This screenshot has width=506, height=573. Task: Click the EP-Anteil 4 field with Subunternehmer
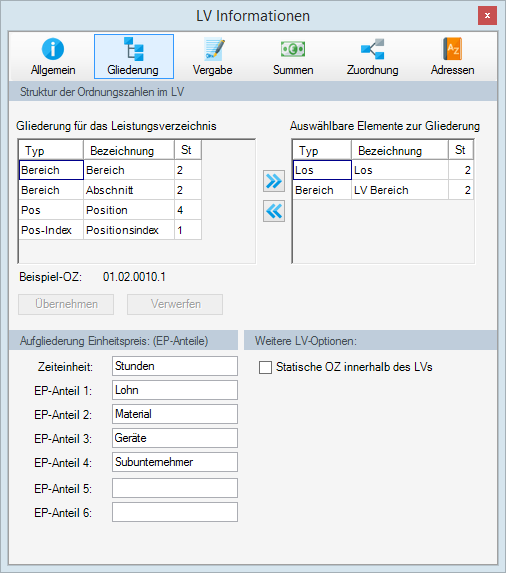(x=175, y=462)
